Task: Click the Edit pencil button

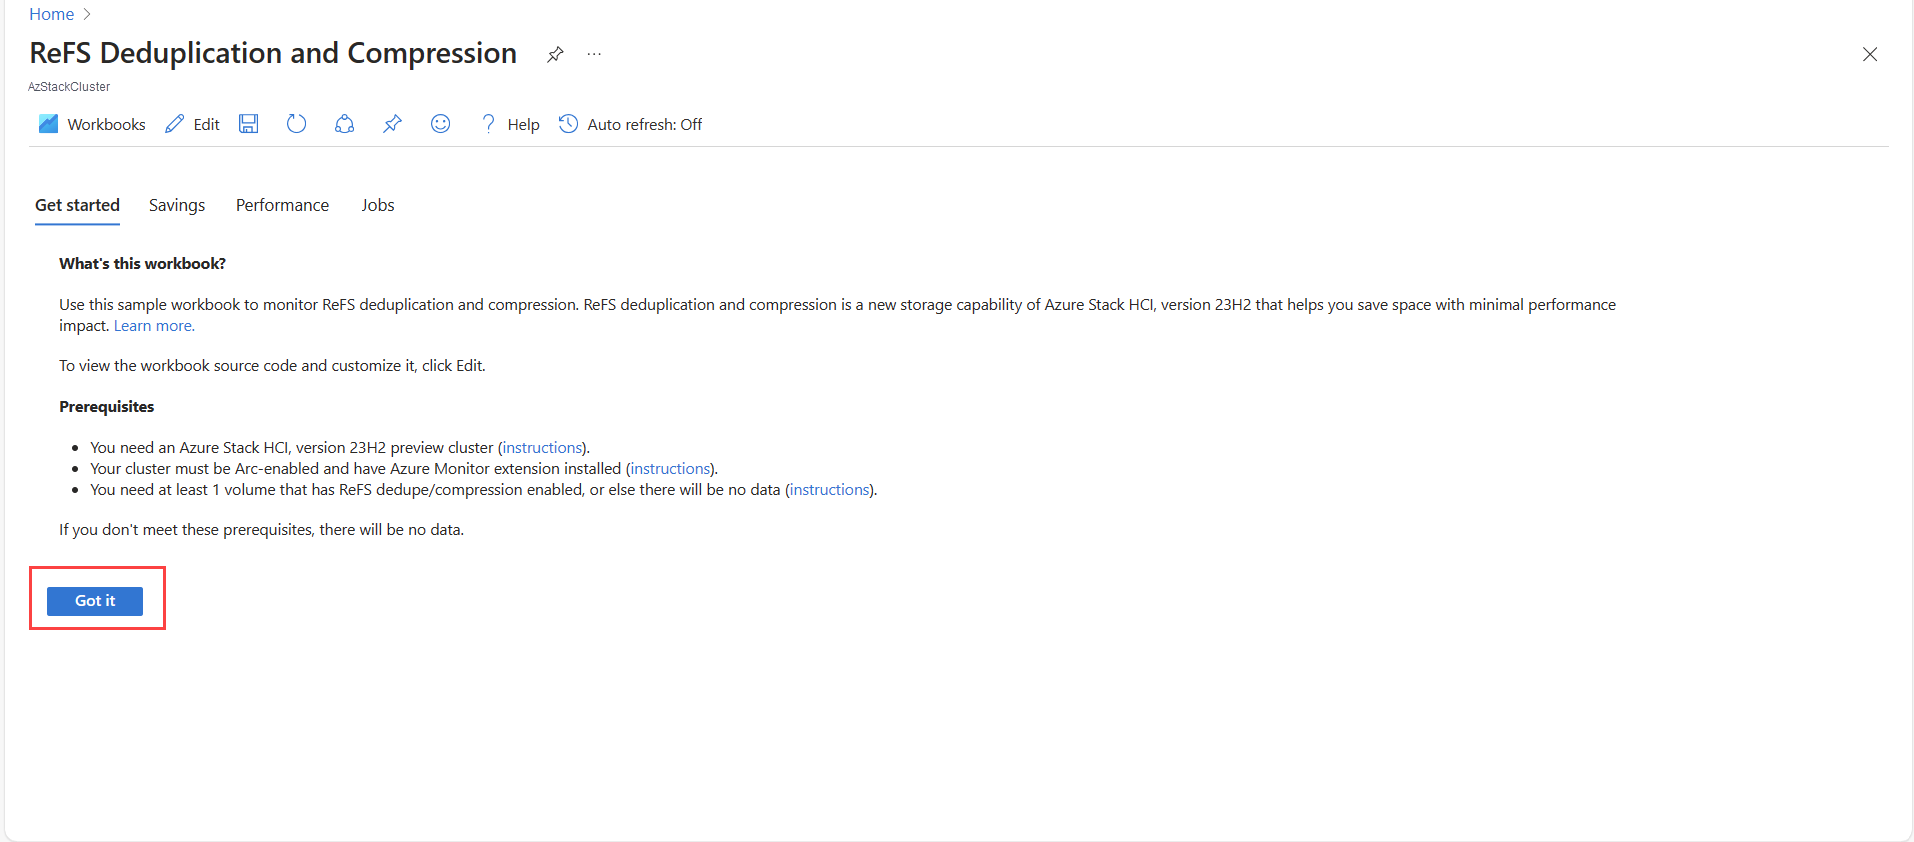Action: point(192,124)
